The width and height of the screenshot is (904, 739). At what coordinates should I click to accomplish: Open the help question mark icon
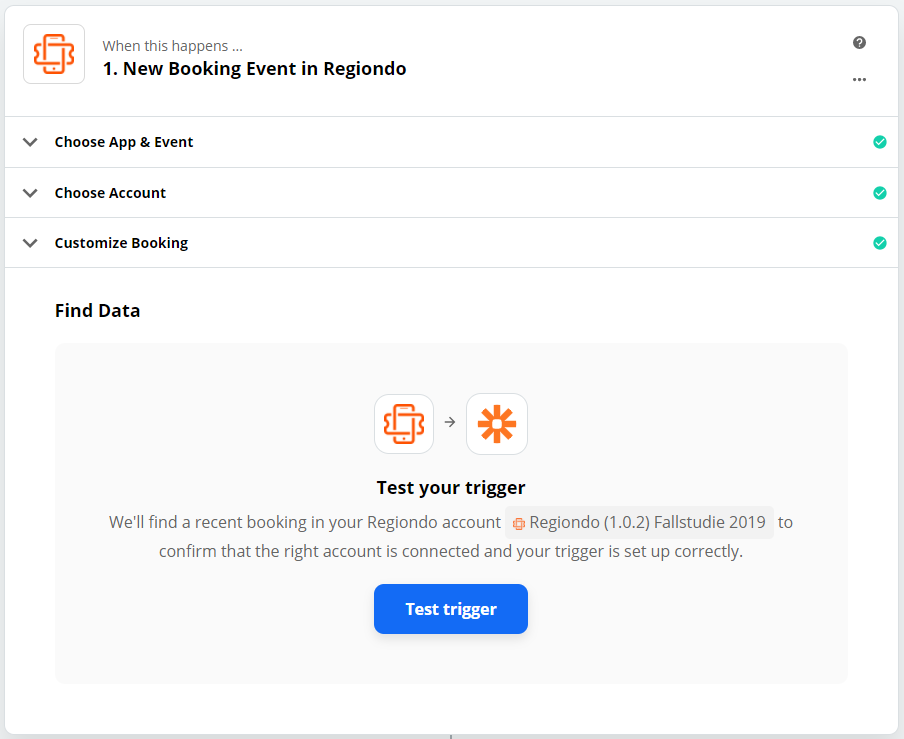pyautogui.click(x=859, y=43)
